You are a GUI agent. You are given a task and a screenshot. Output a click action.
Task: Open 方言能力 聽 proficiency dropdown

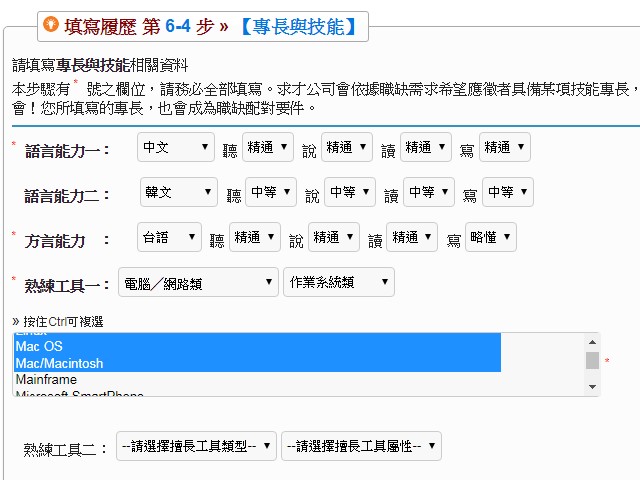255,237
